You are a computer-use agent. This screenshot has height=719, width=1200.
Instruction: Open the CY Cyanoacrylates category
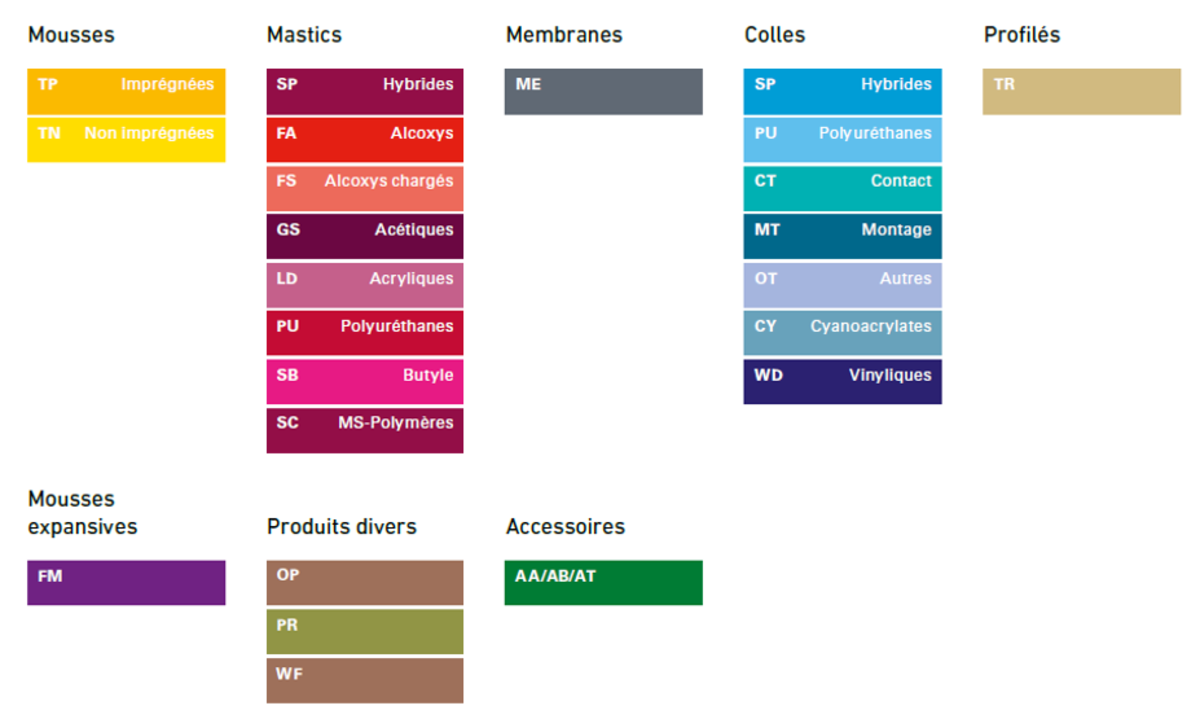pos(842,333)
